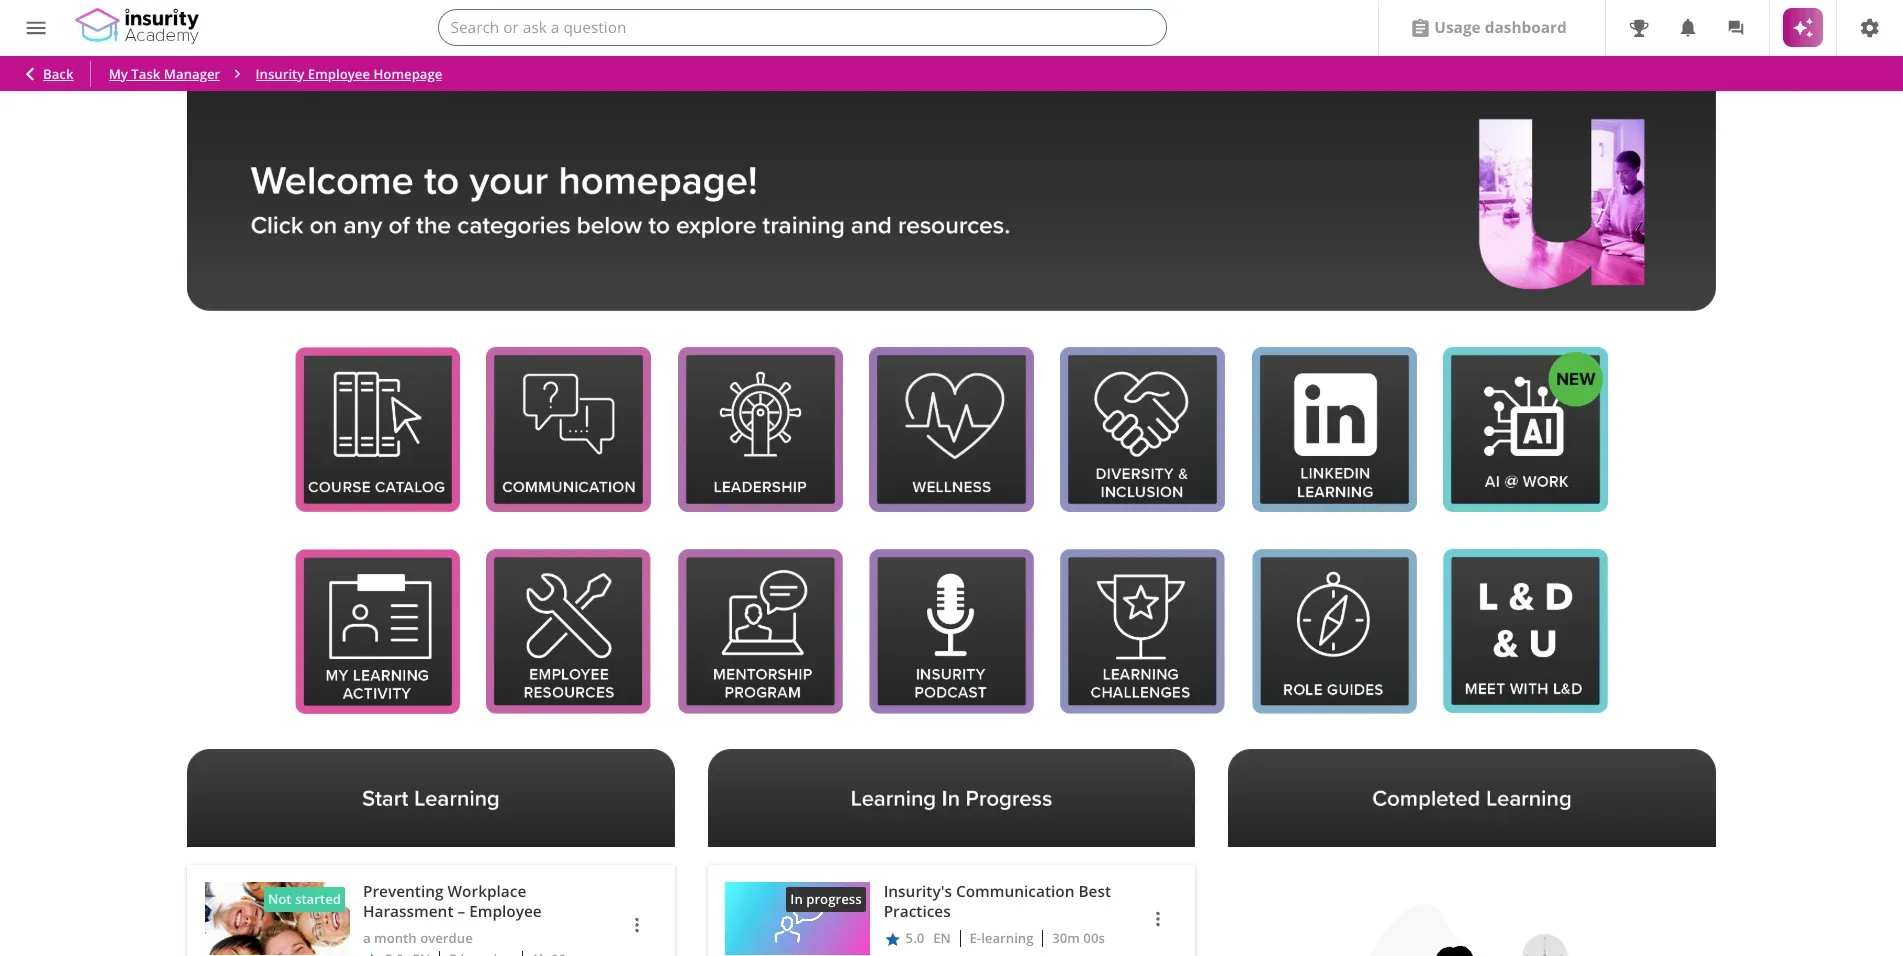Image resolution: width=1903 pixels, height=956 pixels.
Task: Open the Insurity Podcast microphone tile
Action: 951,631
